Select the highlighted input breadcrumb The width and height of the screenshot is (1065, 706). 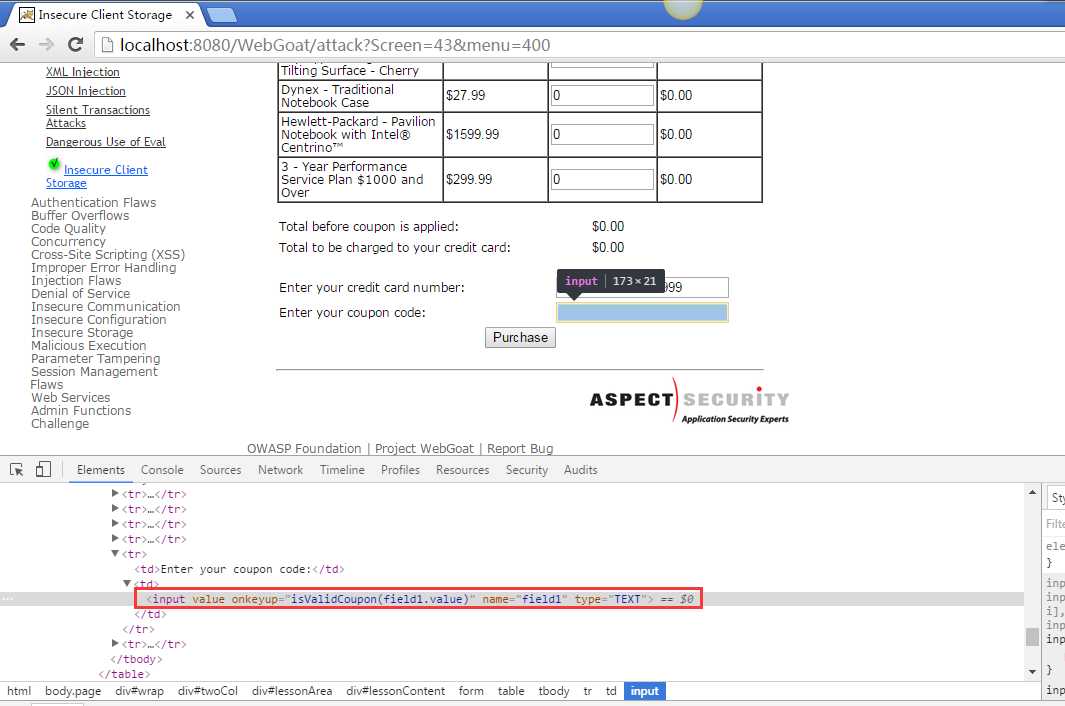tap(645, 691)
